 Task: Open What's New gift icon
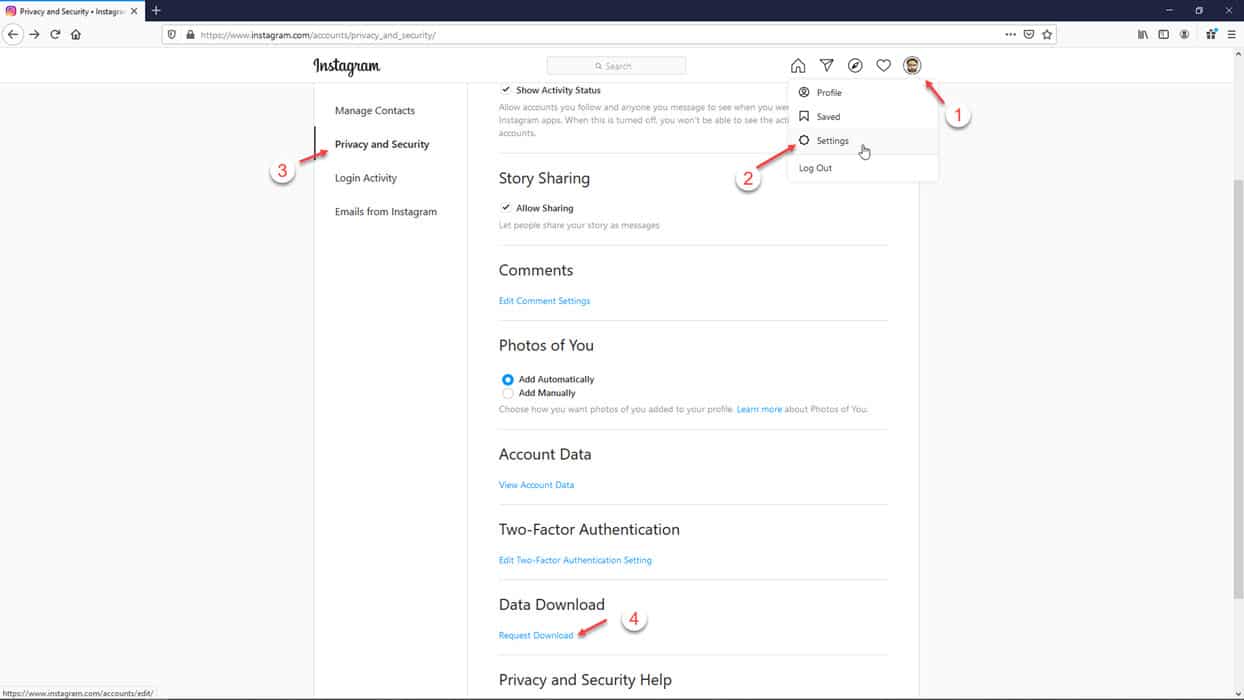[1211, 34]
